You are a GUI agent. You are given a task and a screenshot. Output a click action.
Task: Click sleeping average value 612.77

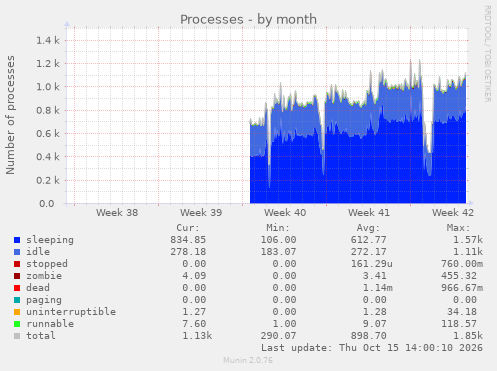coord(368,240)
